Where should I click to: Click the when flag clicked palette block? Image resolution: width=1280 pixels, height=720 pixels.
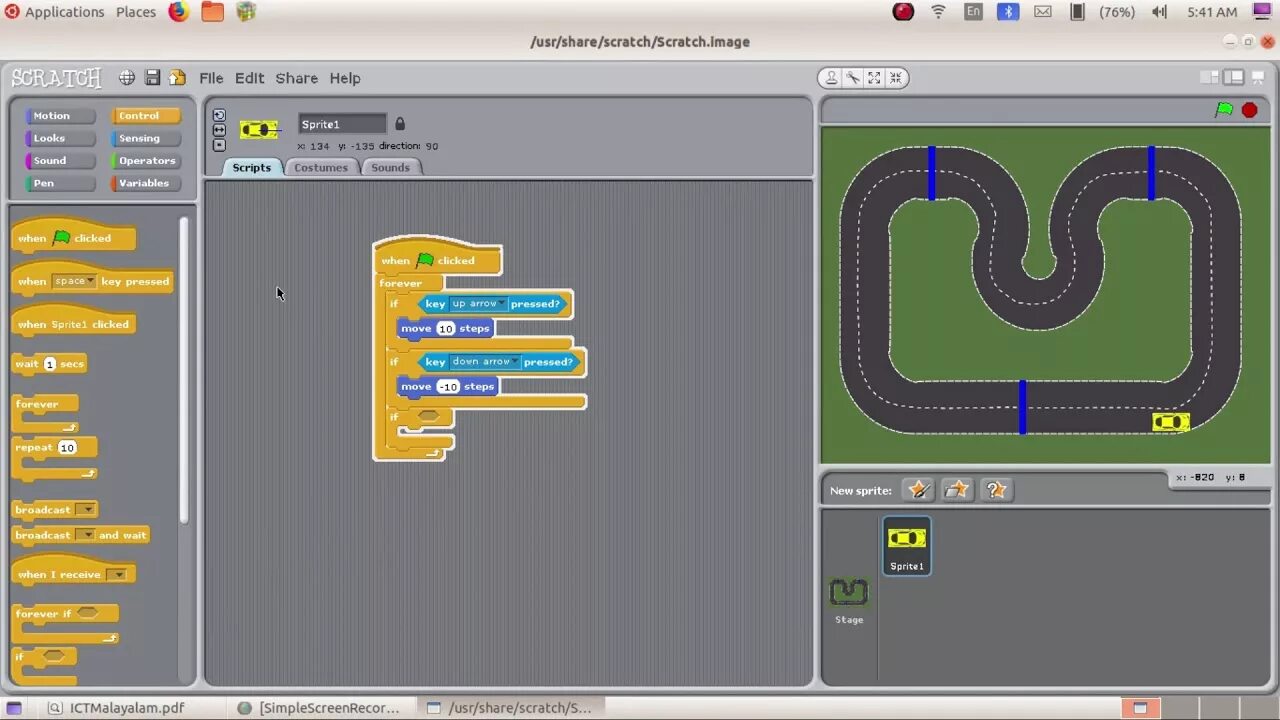click(x=74, y=236)
